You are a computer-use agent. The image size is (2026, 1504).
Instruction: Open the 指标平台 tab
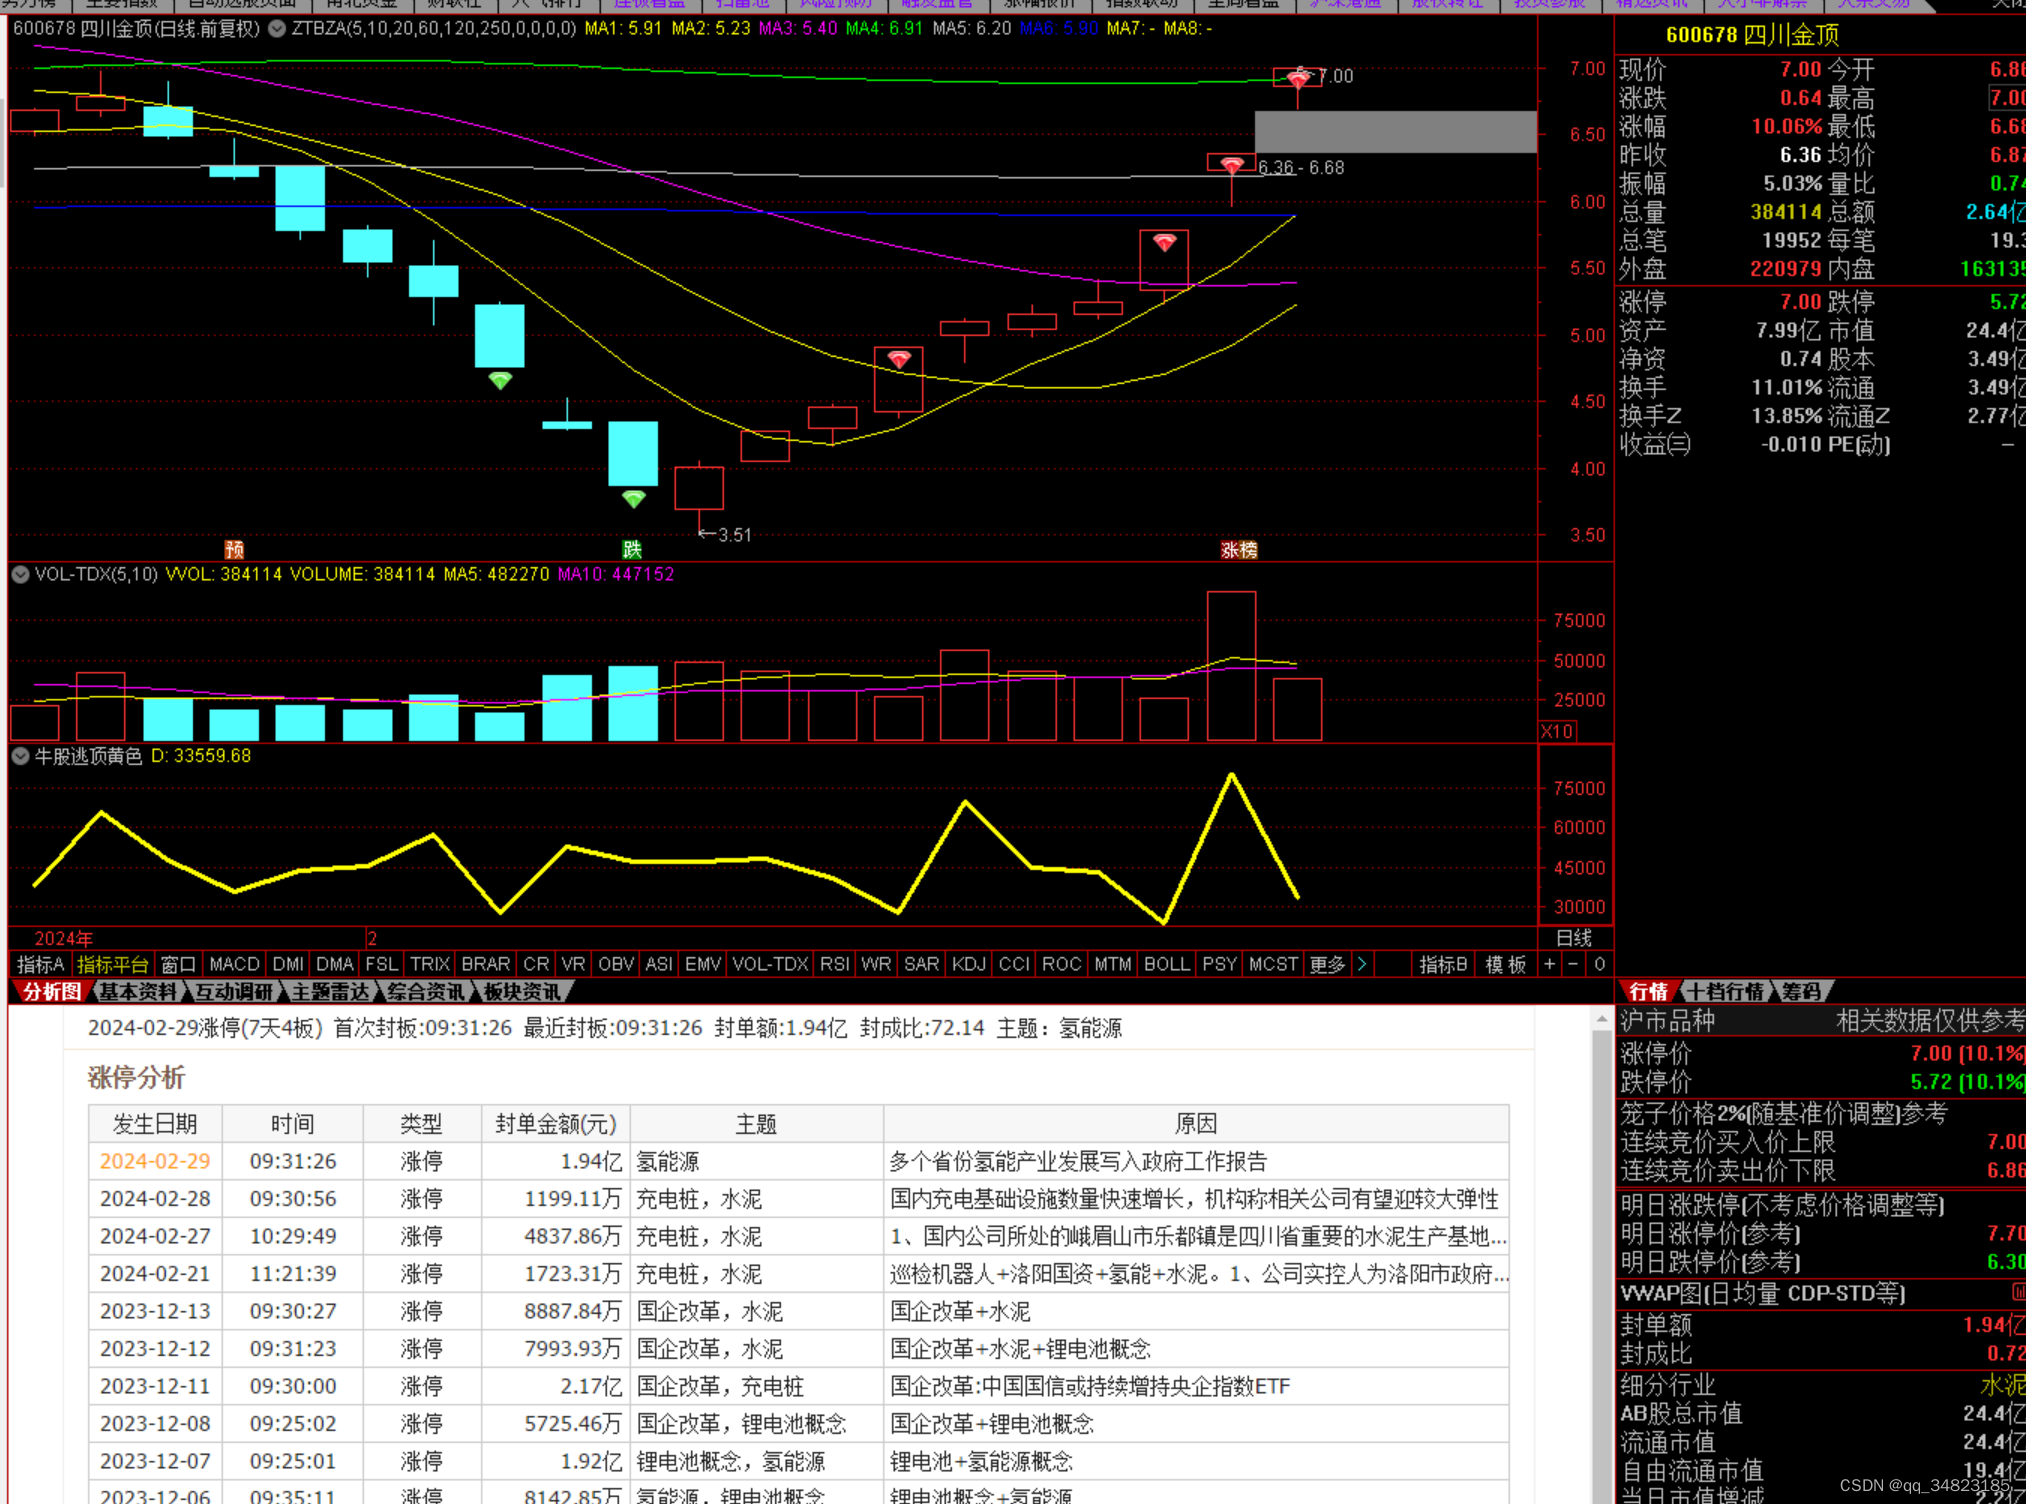click(113, 964)
